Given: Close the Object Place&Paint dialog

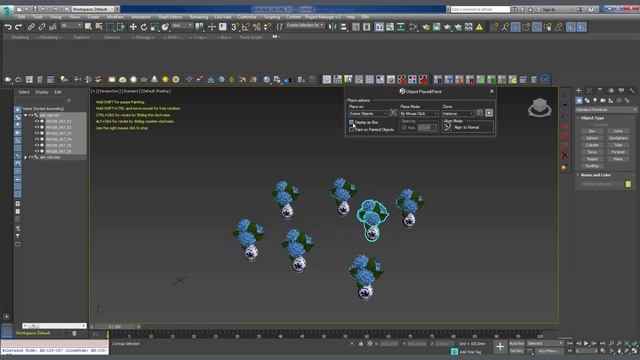Looking at the screenshot, I should pos(491,91).
